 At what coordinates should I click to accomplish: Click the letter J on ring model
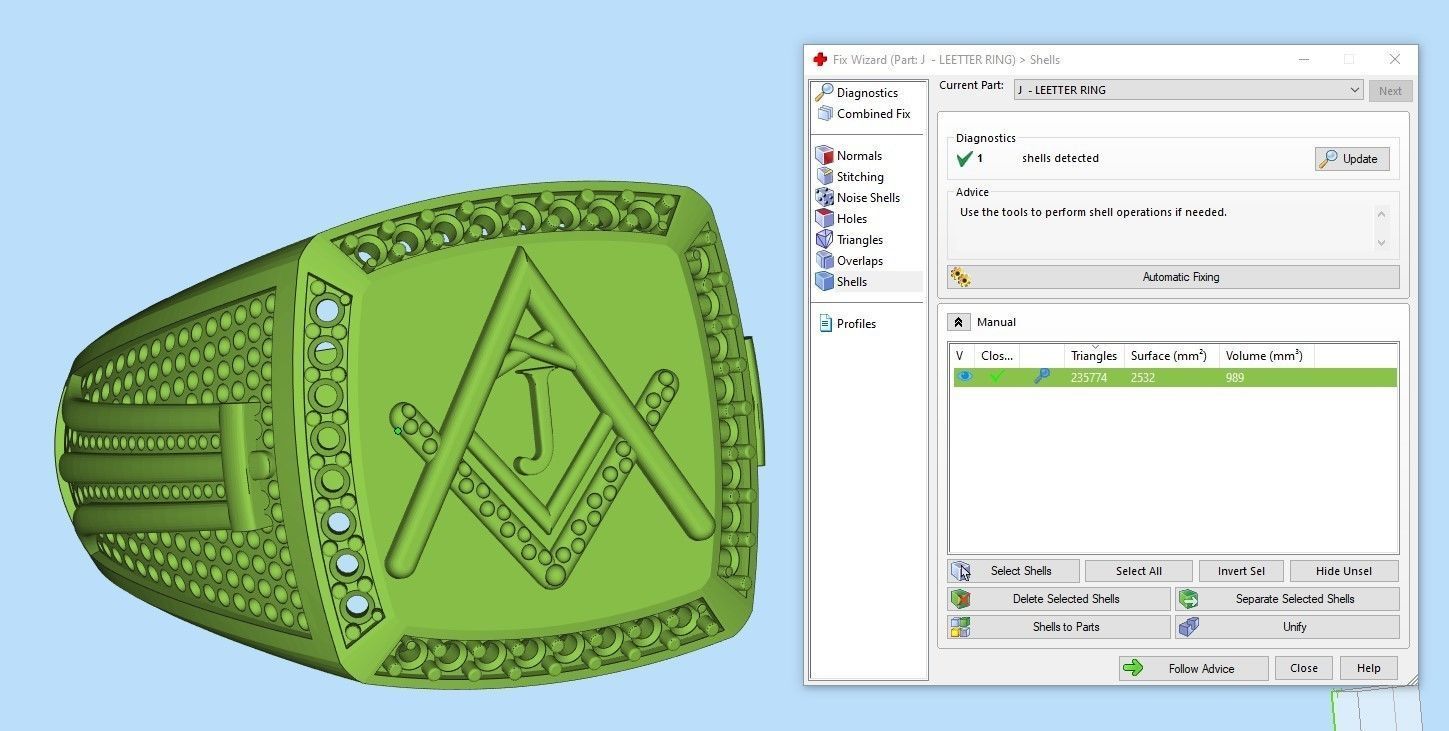pos(539,422)
